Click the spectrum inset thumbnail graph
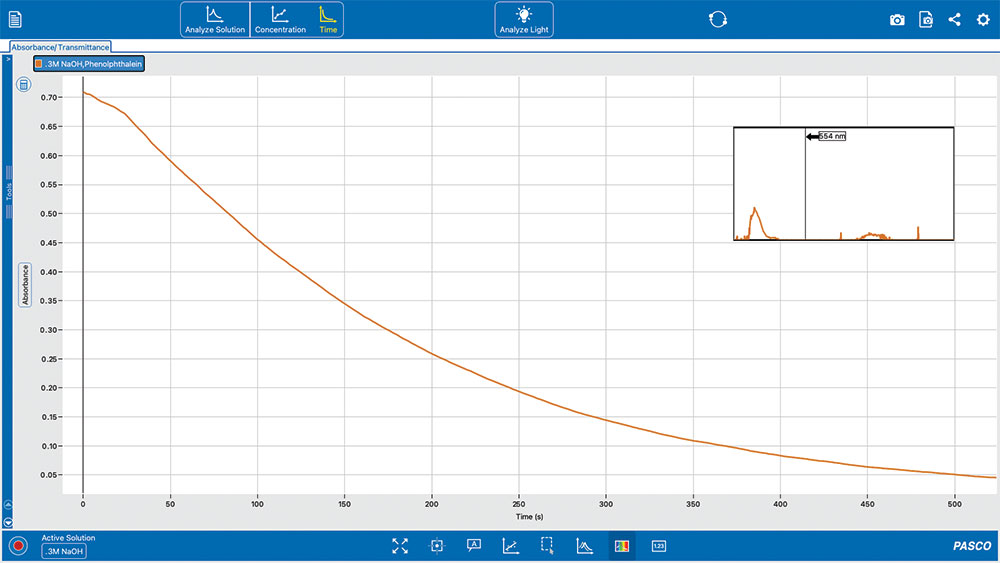 [x=843, y=184]
